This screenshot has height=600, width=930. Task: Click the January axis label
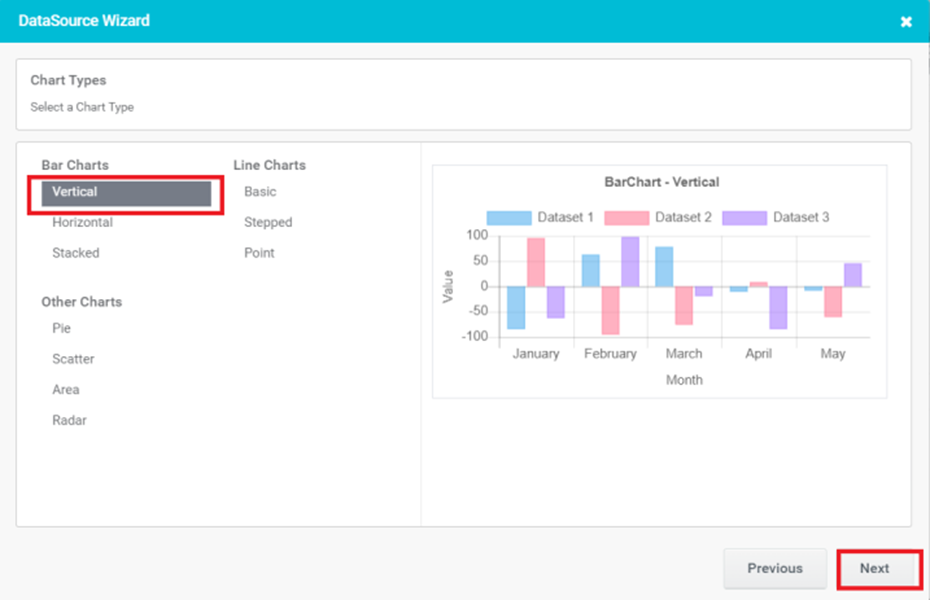point(536,354)
